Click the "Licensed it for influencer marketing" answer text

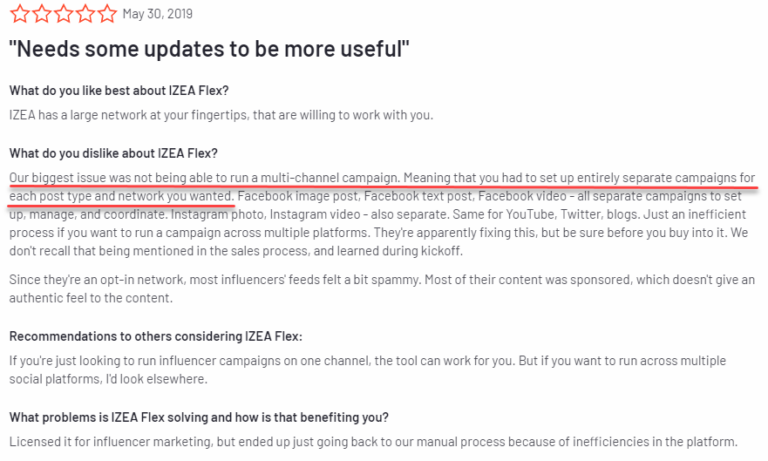coord(373,442)
